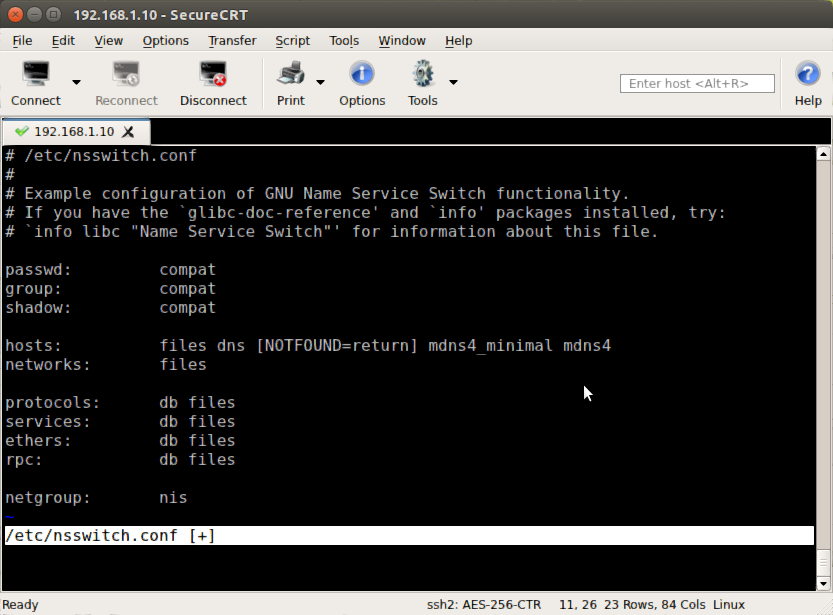Click the 'networks:' entry
The width and height of the screenshot is (833, 615).
click(48, 365)
